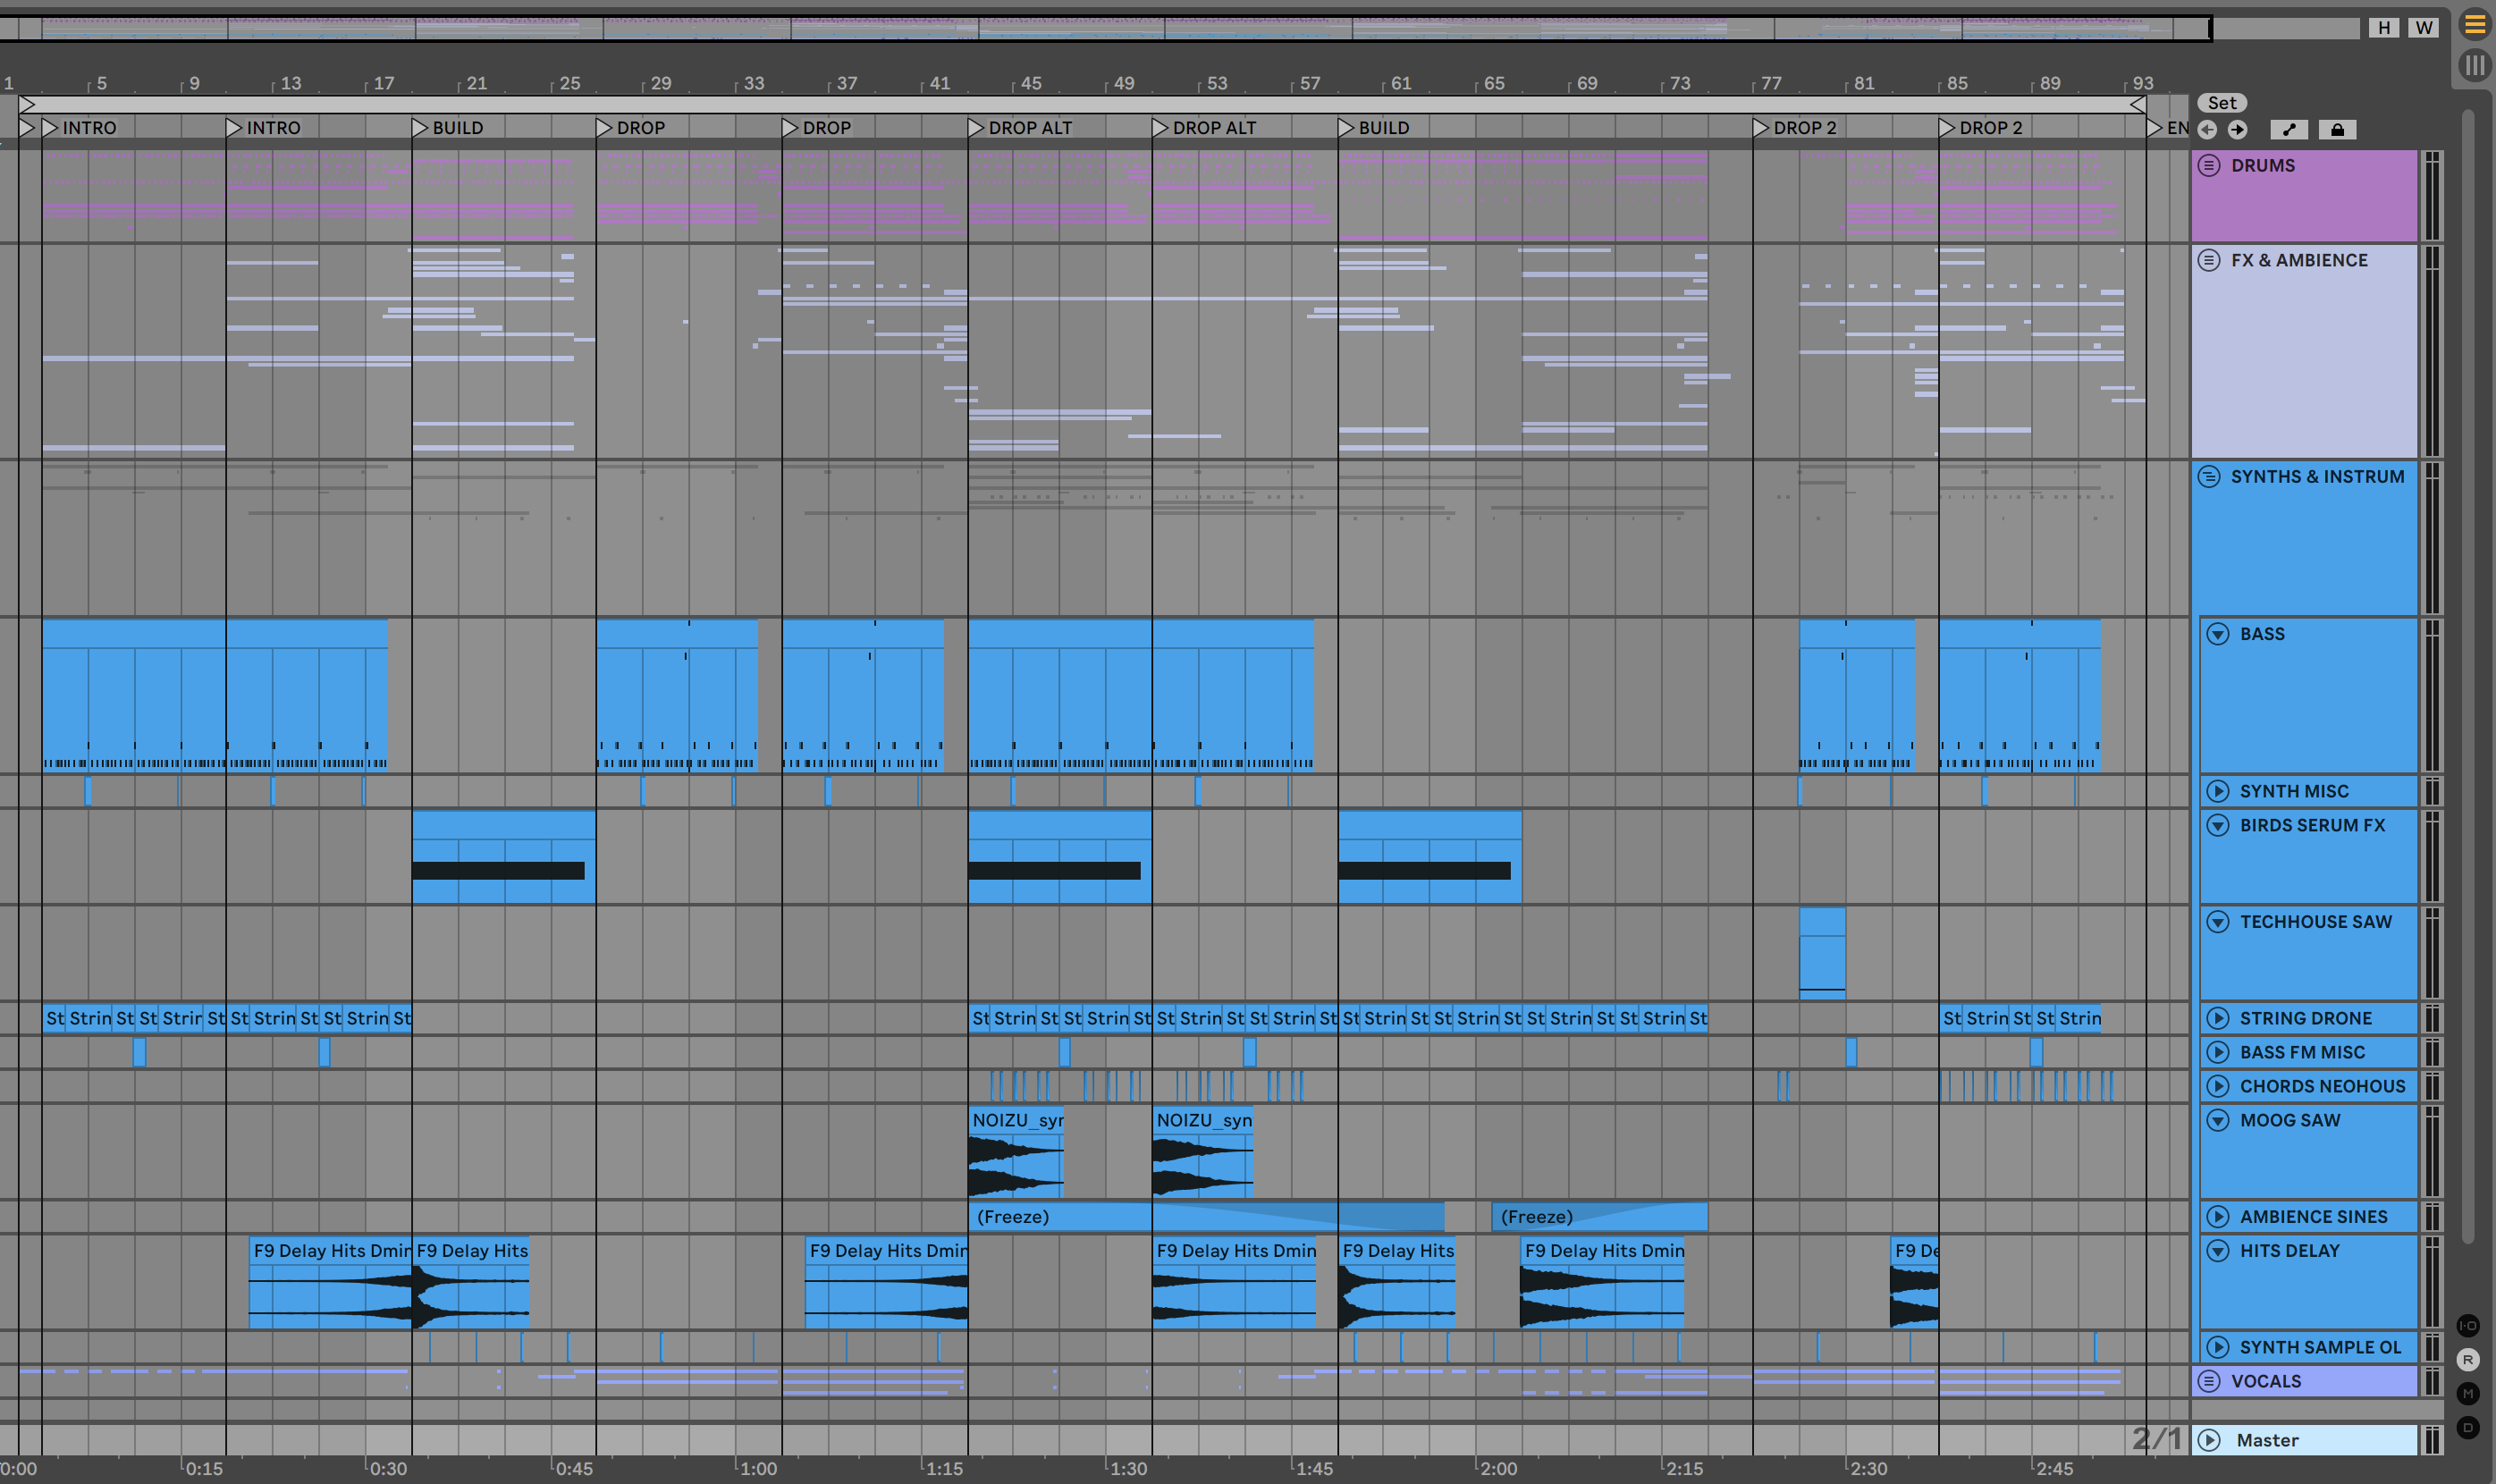Viewport: 2496px width, 1484px height.
Task: Jump to next locator arrow
Action: pos(2238,130)
